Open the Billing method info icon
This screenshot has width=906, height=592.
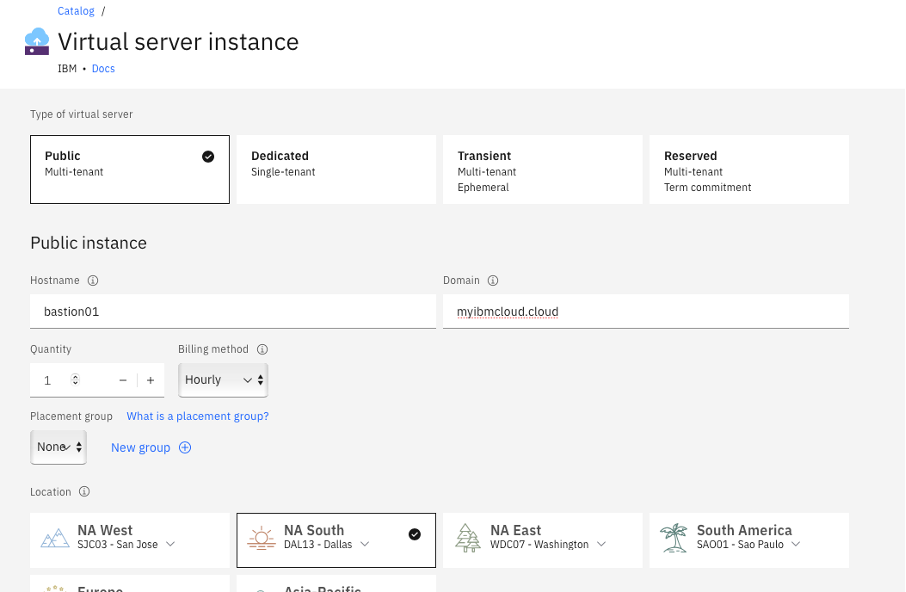262,349
